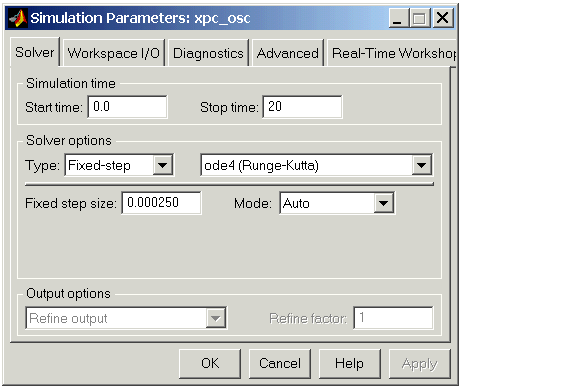Screen dimensions: 580x390
Task: Click the MATLAB icon in title bar
Action: (x=17, y=18)
